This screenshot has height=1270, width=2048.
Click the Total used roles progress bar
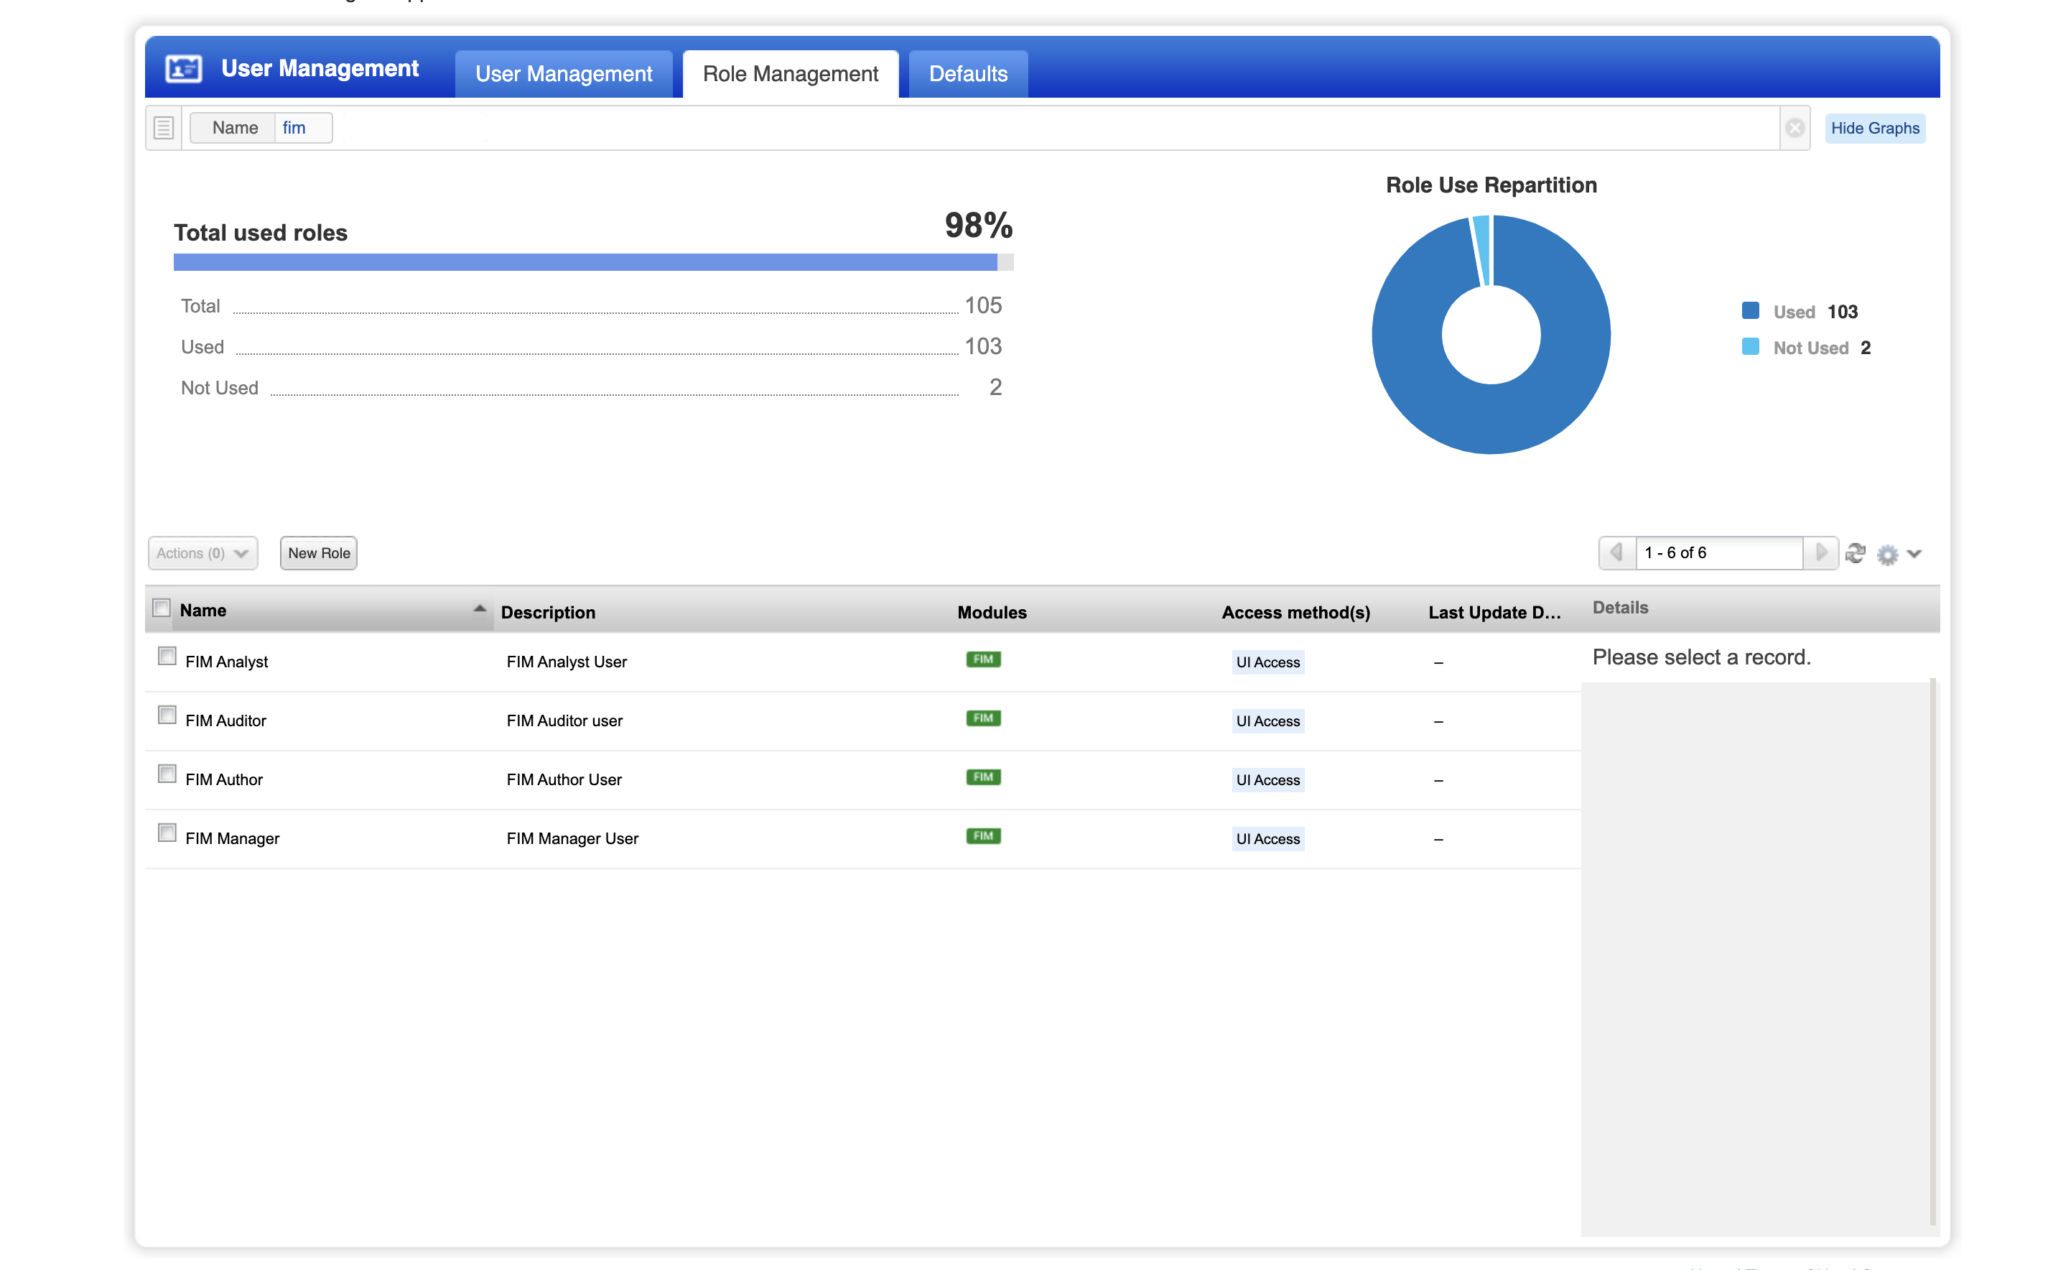[x=590, y=262]
